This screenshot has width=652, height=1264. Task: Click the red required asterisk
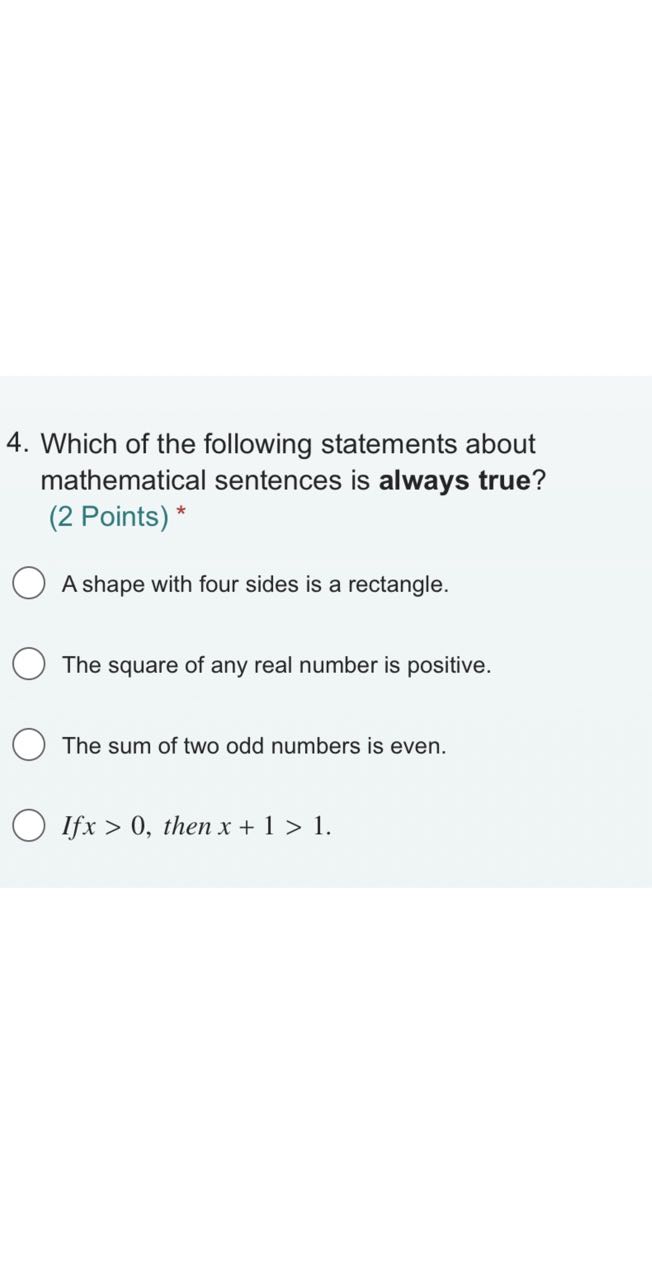178,511
